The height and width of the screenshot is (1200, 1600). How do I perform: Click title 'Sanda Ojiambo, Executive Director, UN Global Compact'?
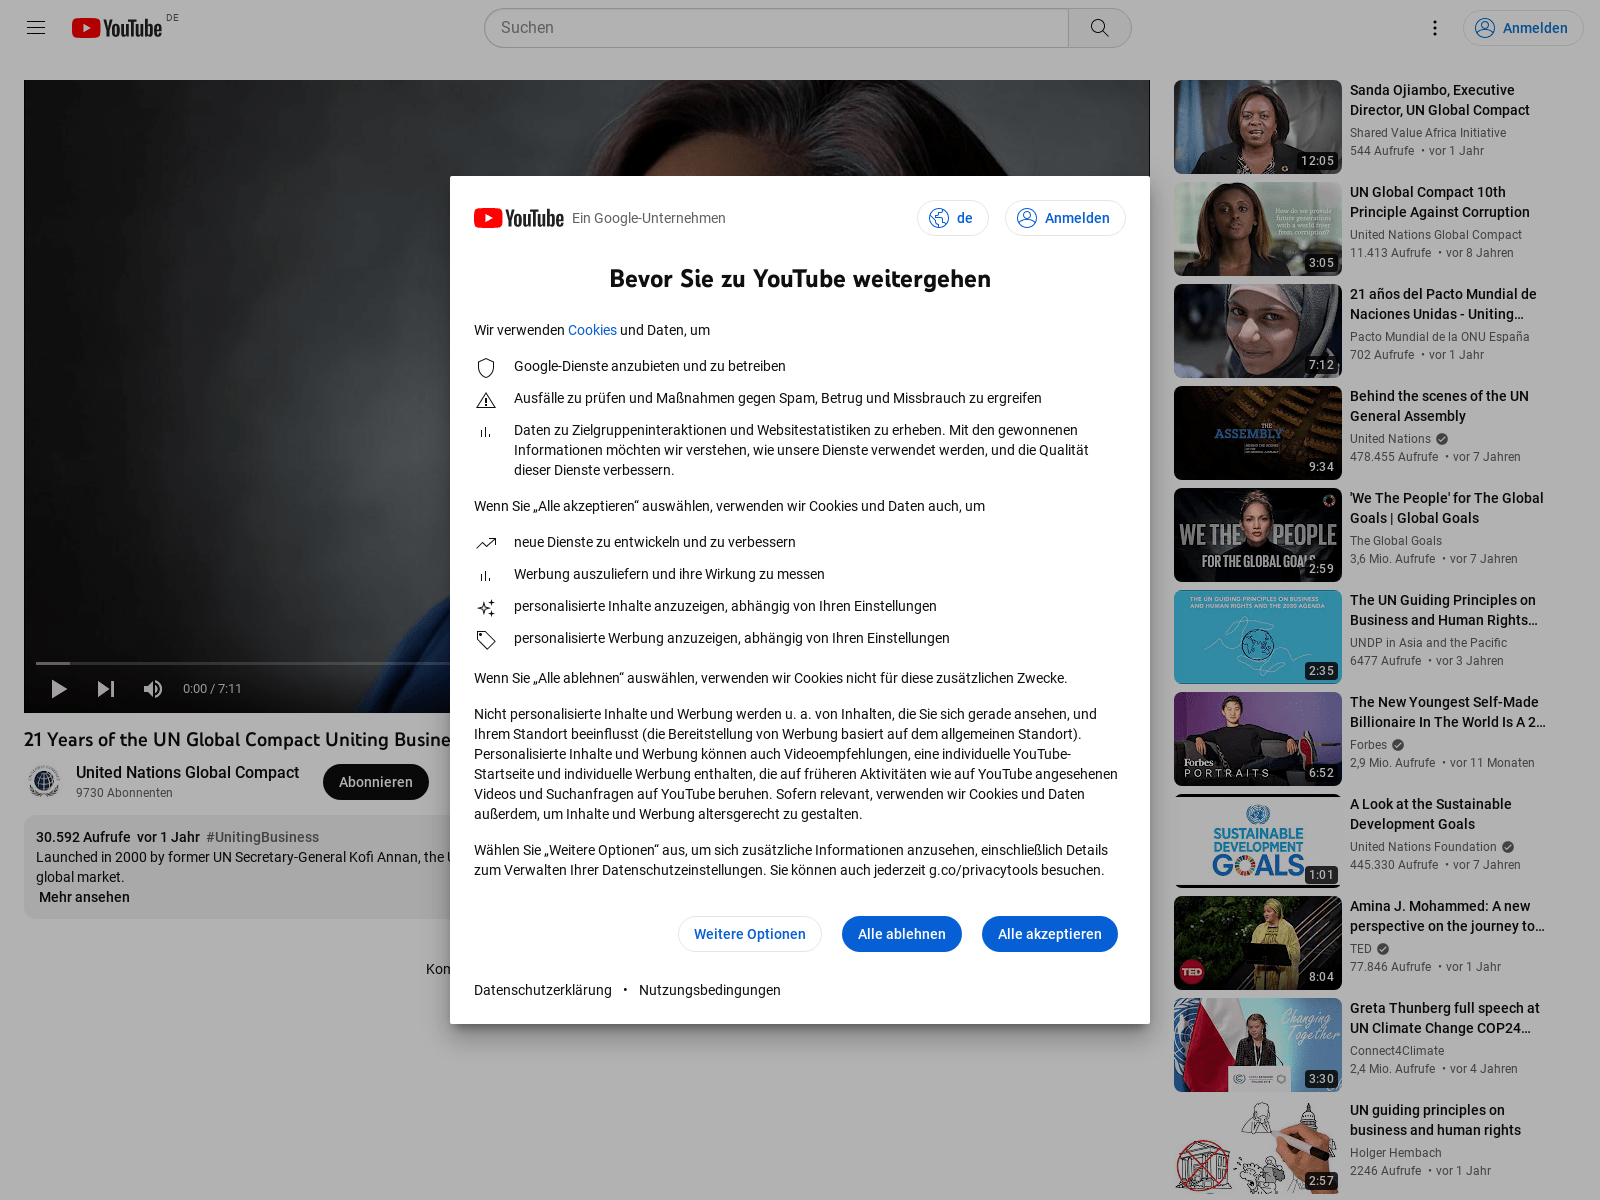pyautogui.click(x=1440, y=100)
